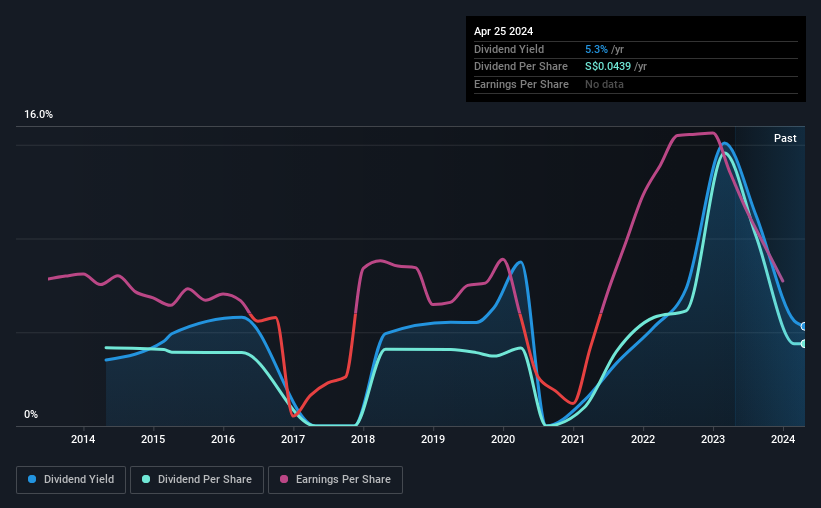Click the teal Dividend Per Share endpoint marker
Screen dimensions: 821x508
click(x=804, y=344)
